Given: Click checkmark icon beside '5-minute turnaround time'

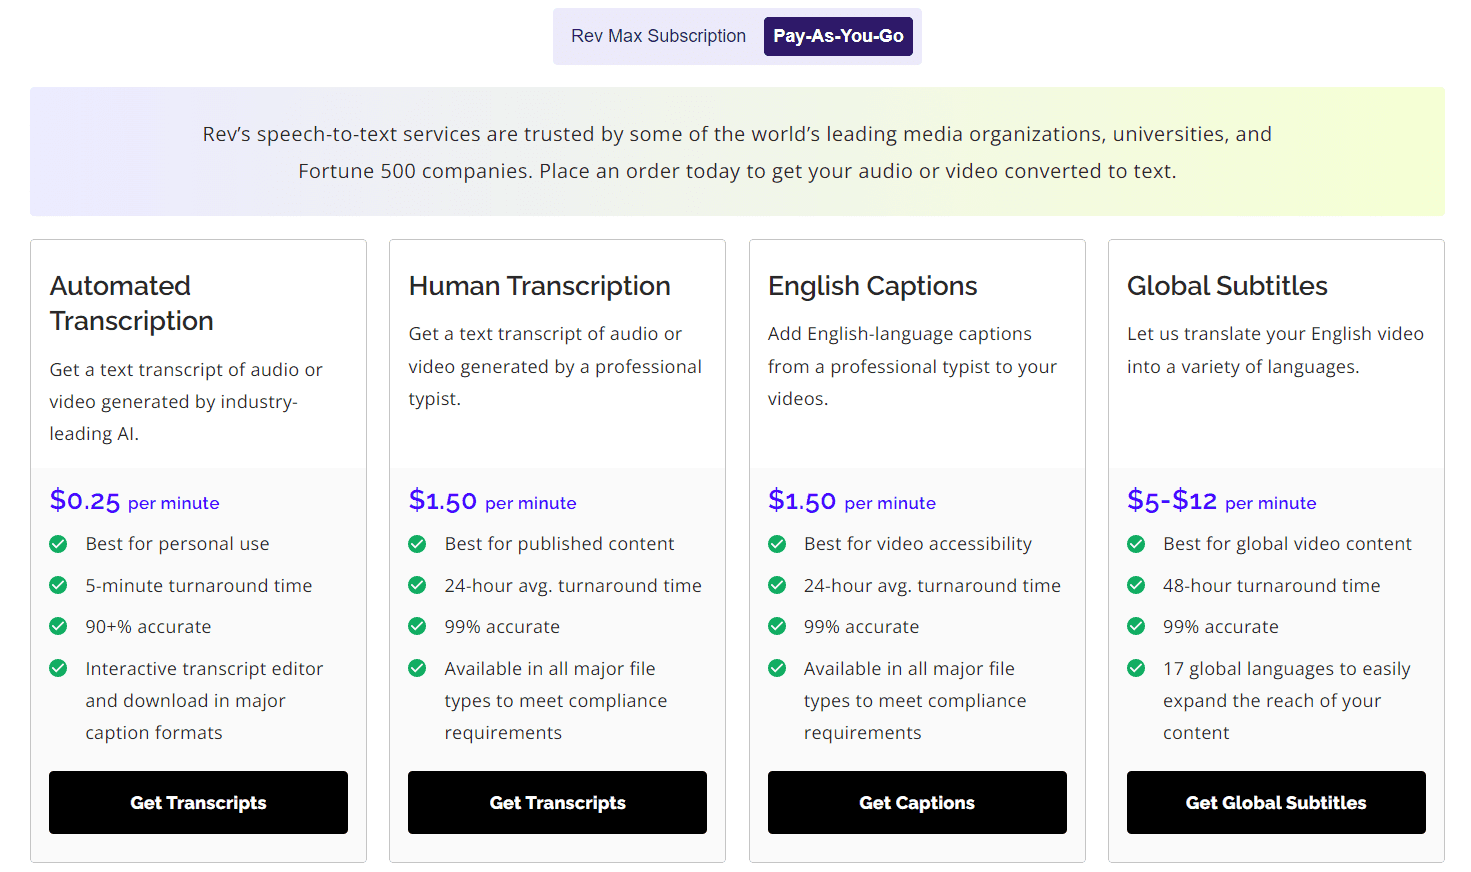Looking at the screenshot, I should [x=58, y=585].
